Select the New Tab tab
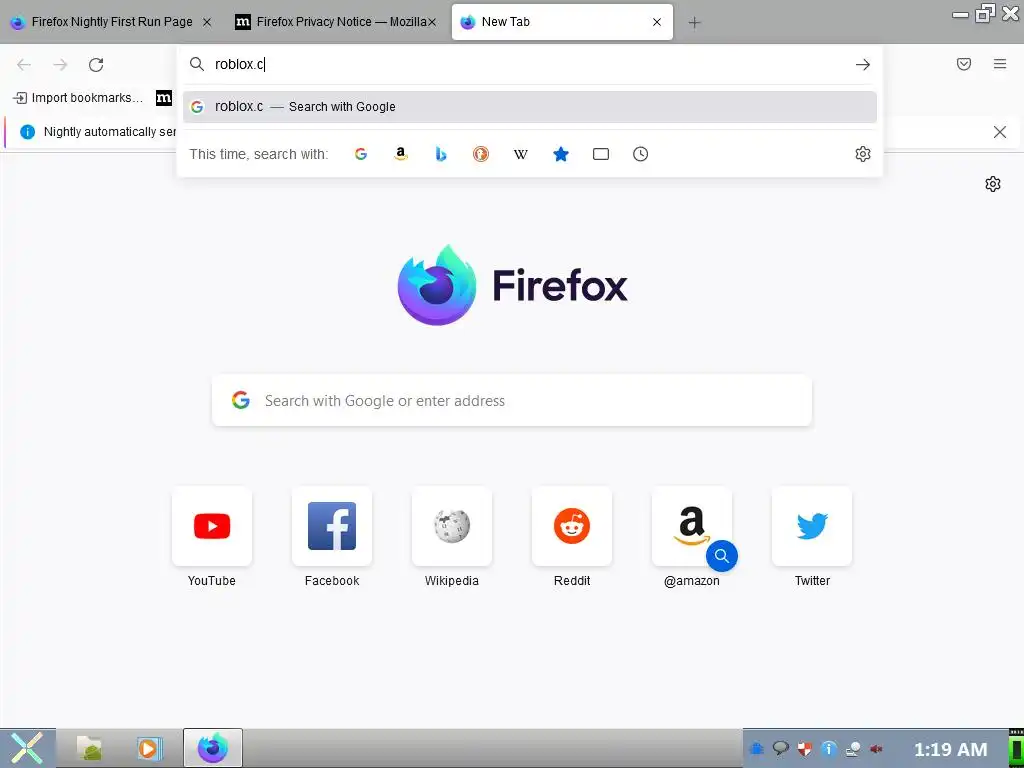 [x=562, y=22]
